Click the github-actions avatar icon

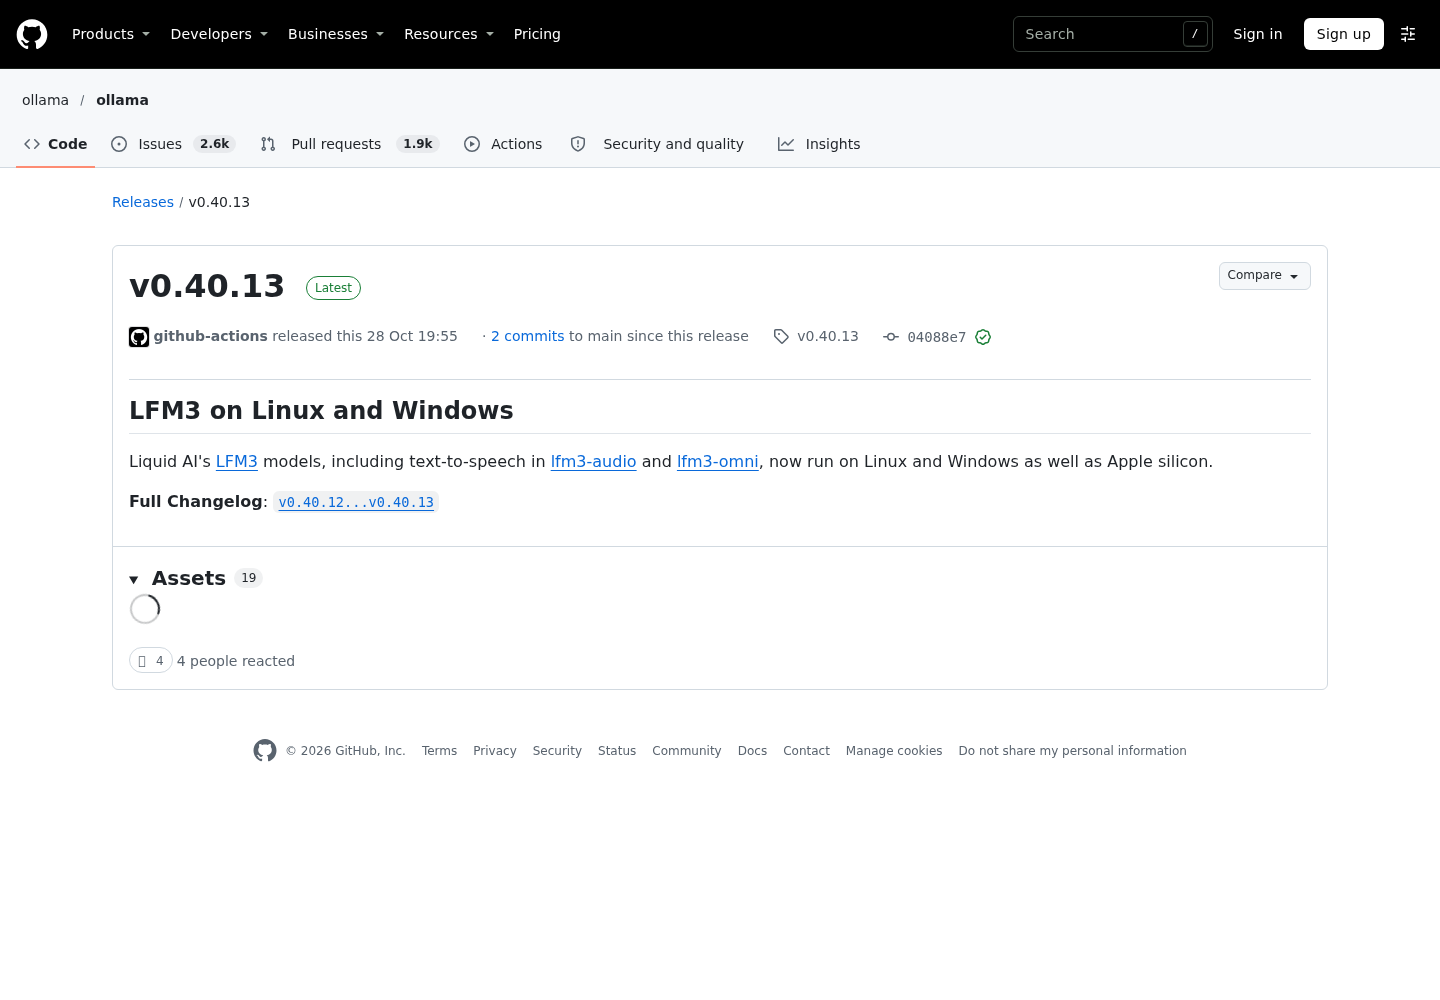(139, 337)
